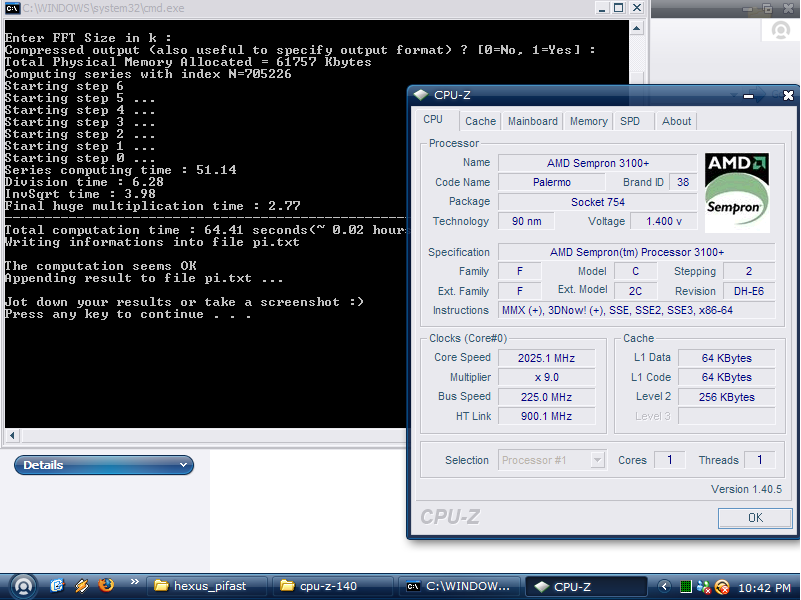Open the About tab in CPU-Z
This screenshot has width=801, height=600.
676,122
